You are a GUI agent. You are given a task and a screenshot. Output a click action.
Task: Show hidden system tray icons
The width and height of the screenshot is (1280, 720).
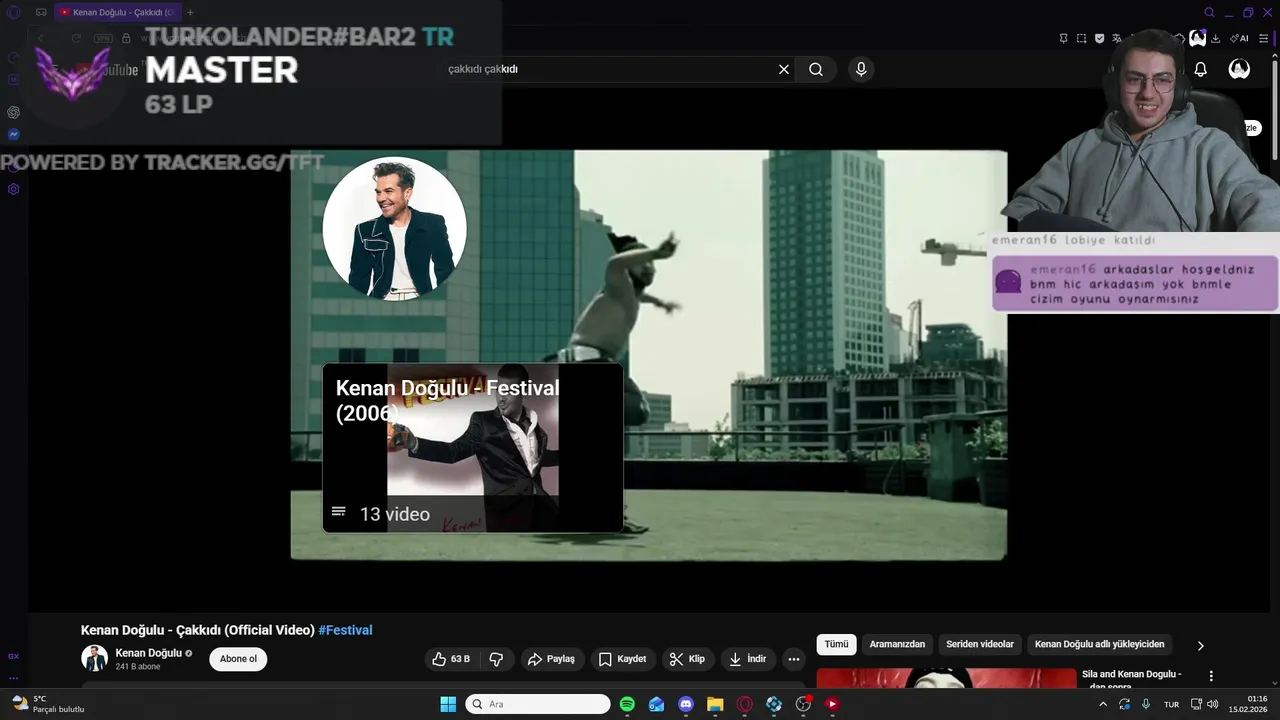[1103, 704]
